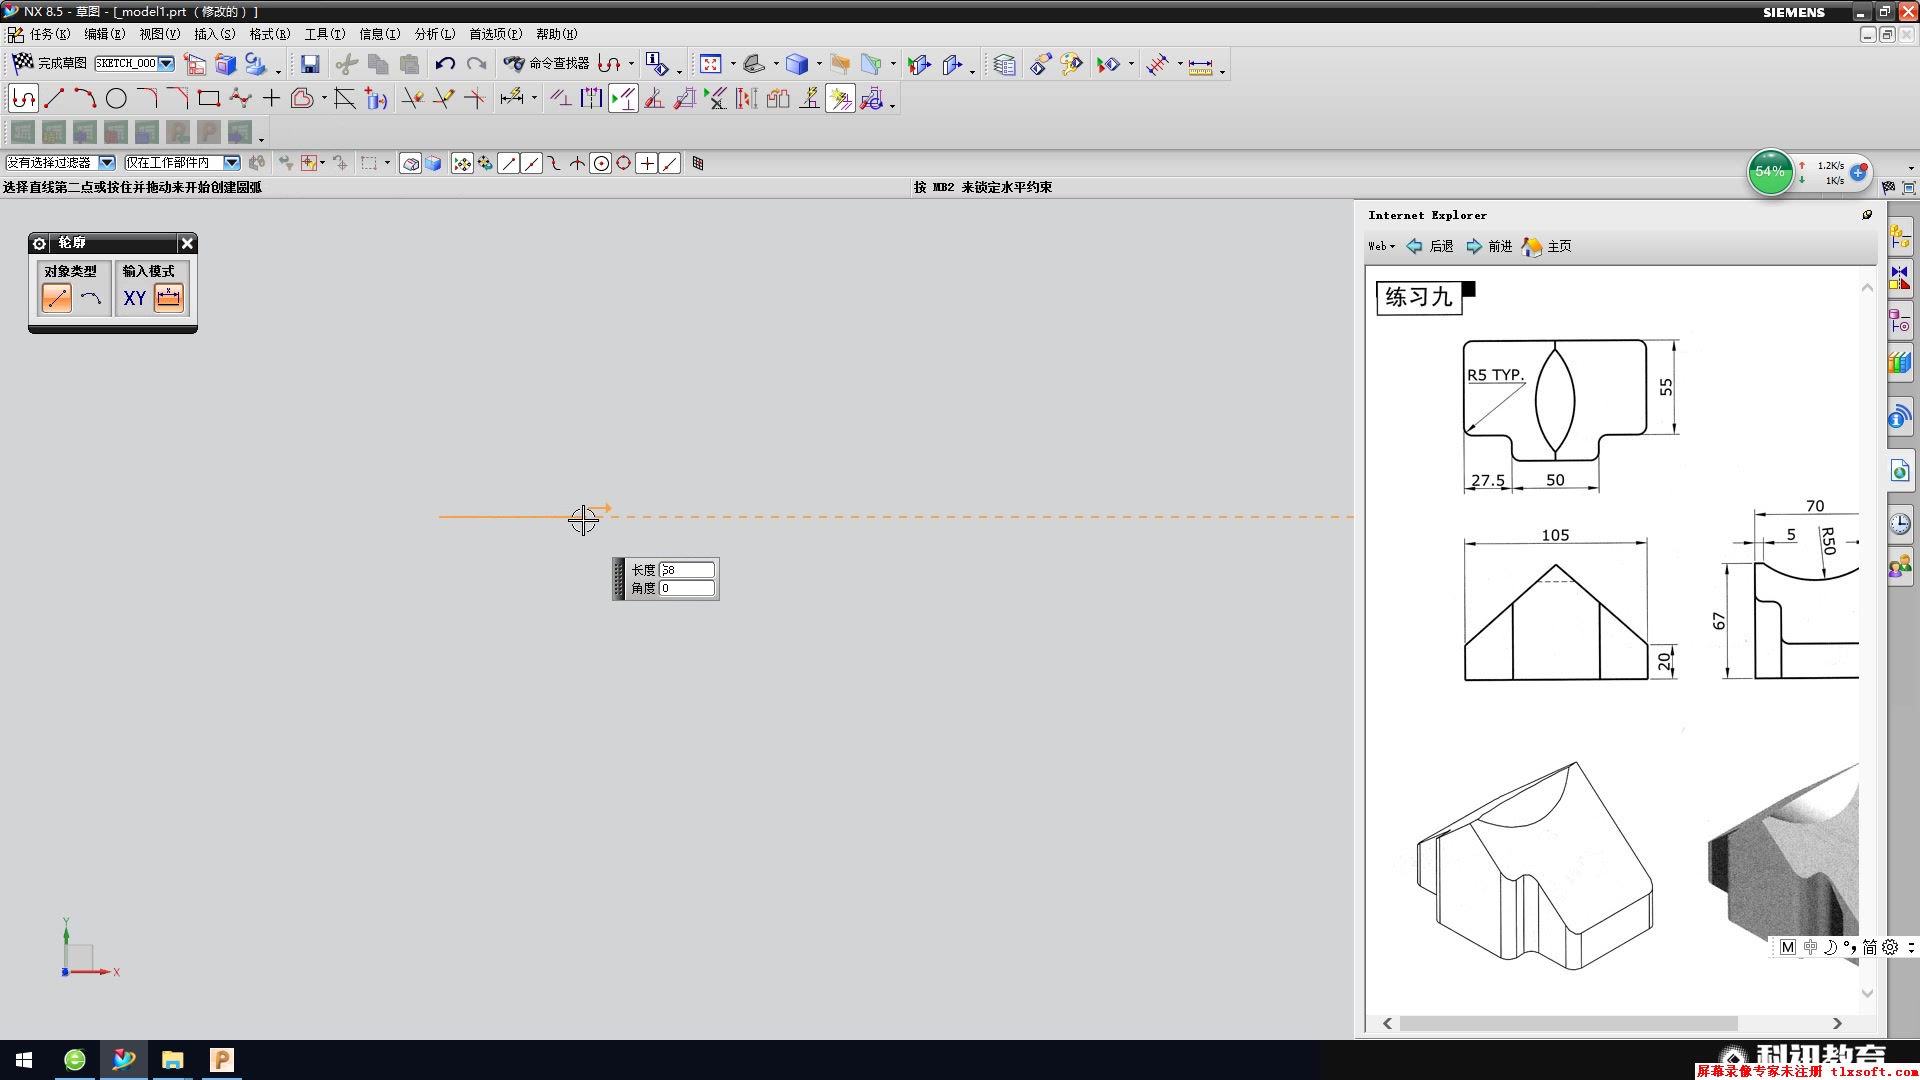This screenshot has width=1920, height=1080.
Task: Open the Command Finder binoculars
Action: pyautogui.click(x=514, y=64)
